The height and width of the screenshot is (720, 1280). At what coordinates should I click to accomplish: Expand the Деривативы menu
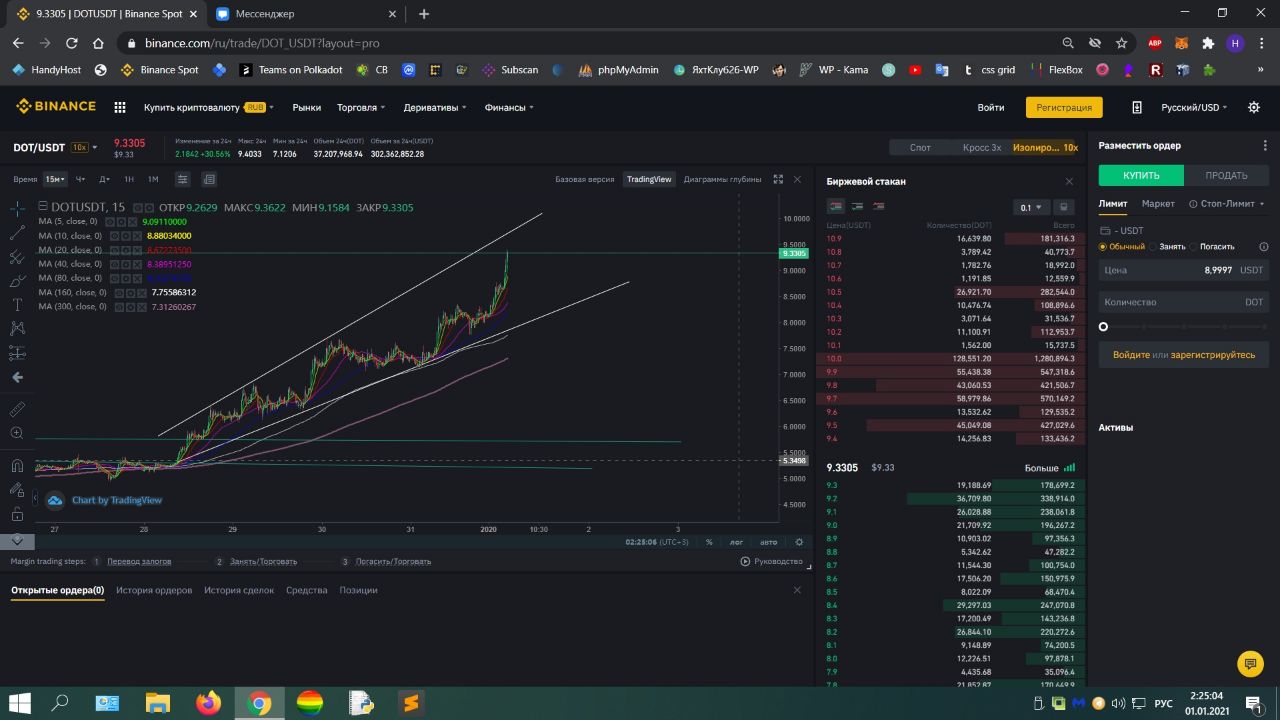[435, 107]
